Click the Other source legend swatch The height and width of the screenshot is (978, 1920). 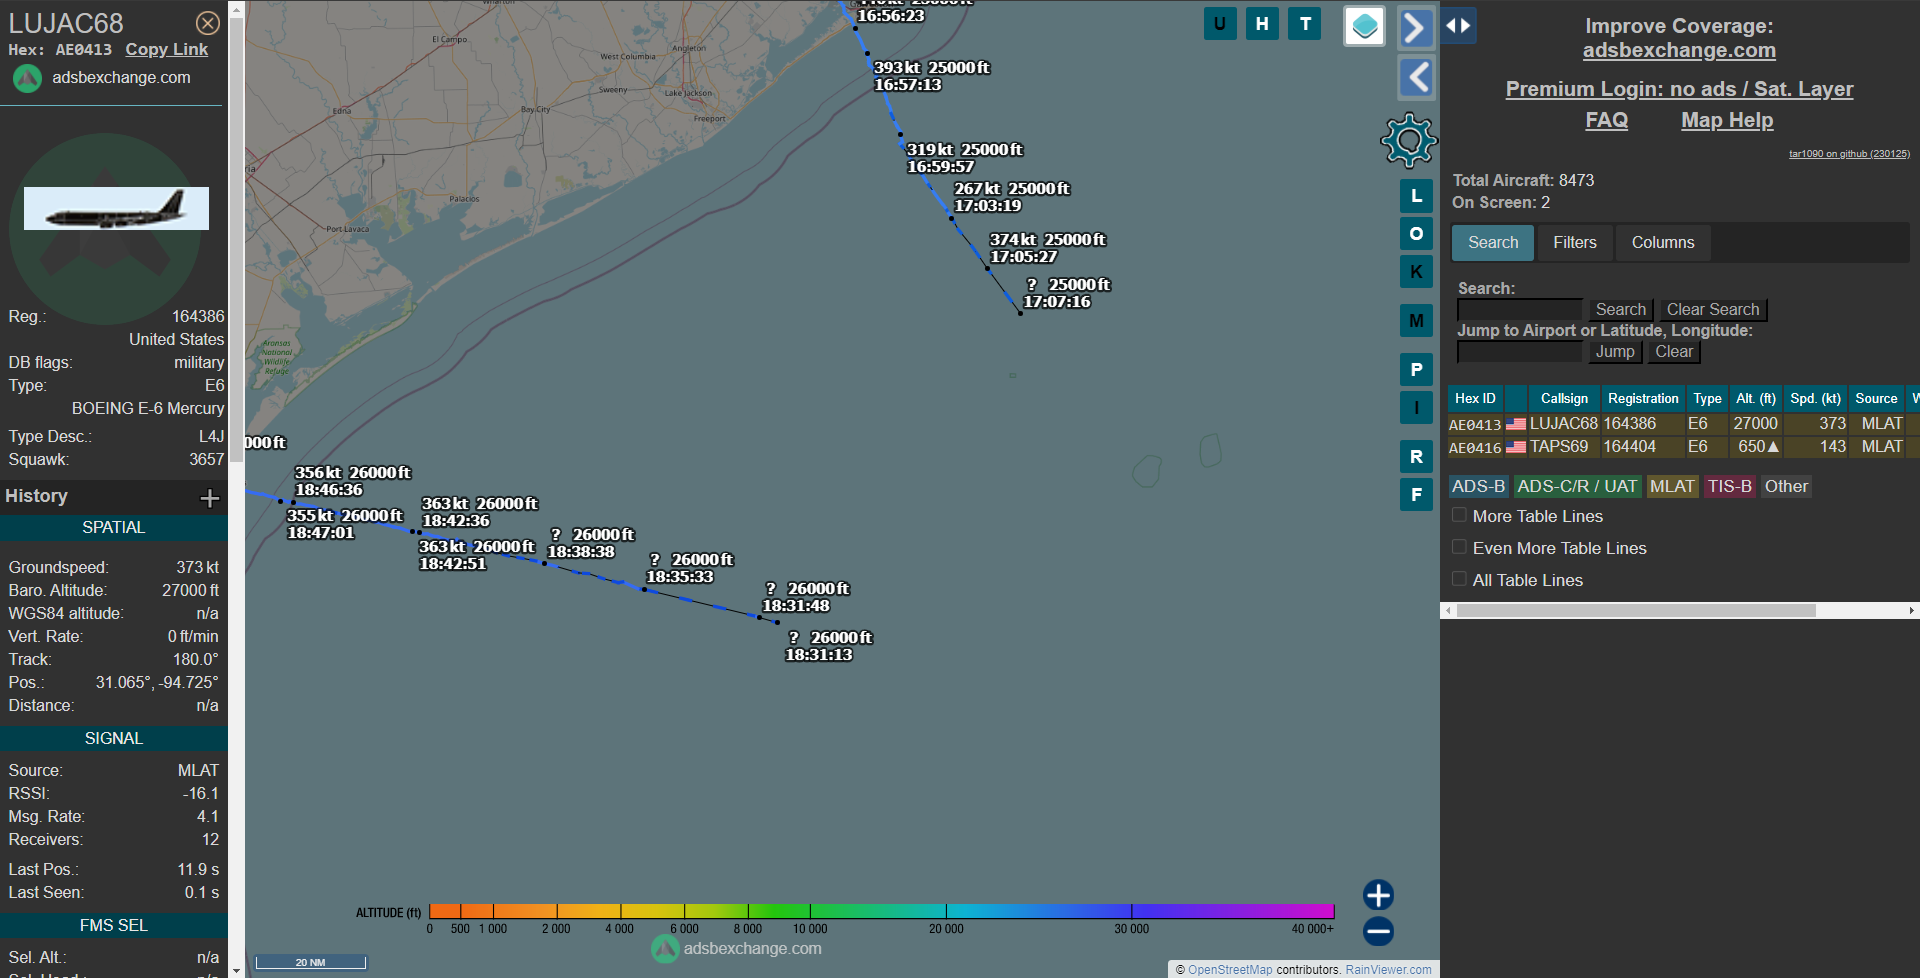[1786, 487]
